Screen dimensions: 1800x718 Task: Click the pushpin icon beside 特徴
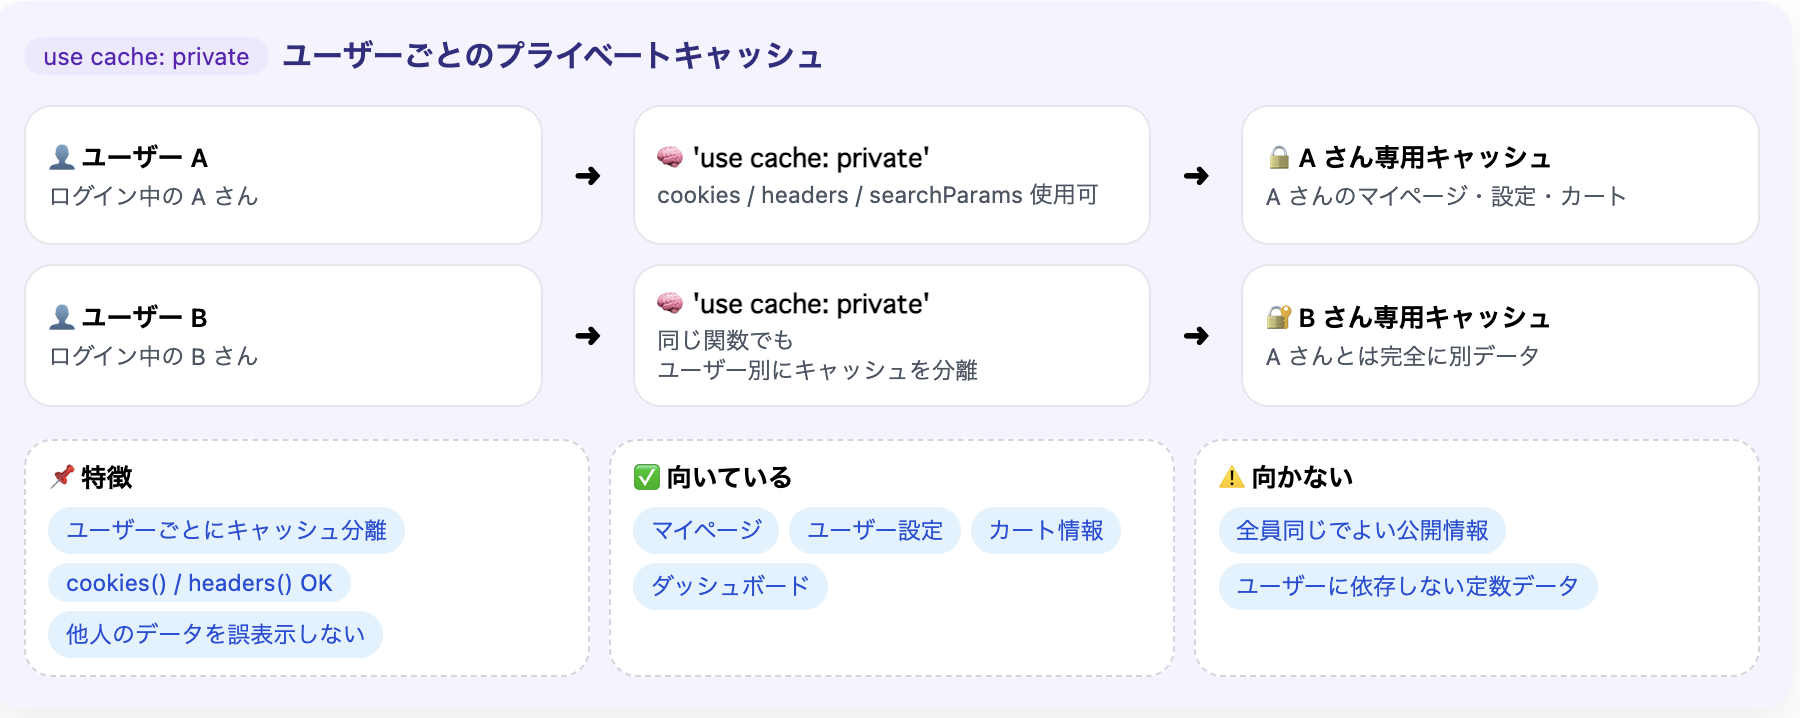pyautogui.click(x=63, y=476)
